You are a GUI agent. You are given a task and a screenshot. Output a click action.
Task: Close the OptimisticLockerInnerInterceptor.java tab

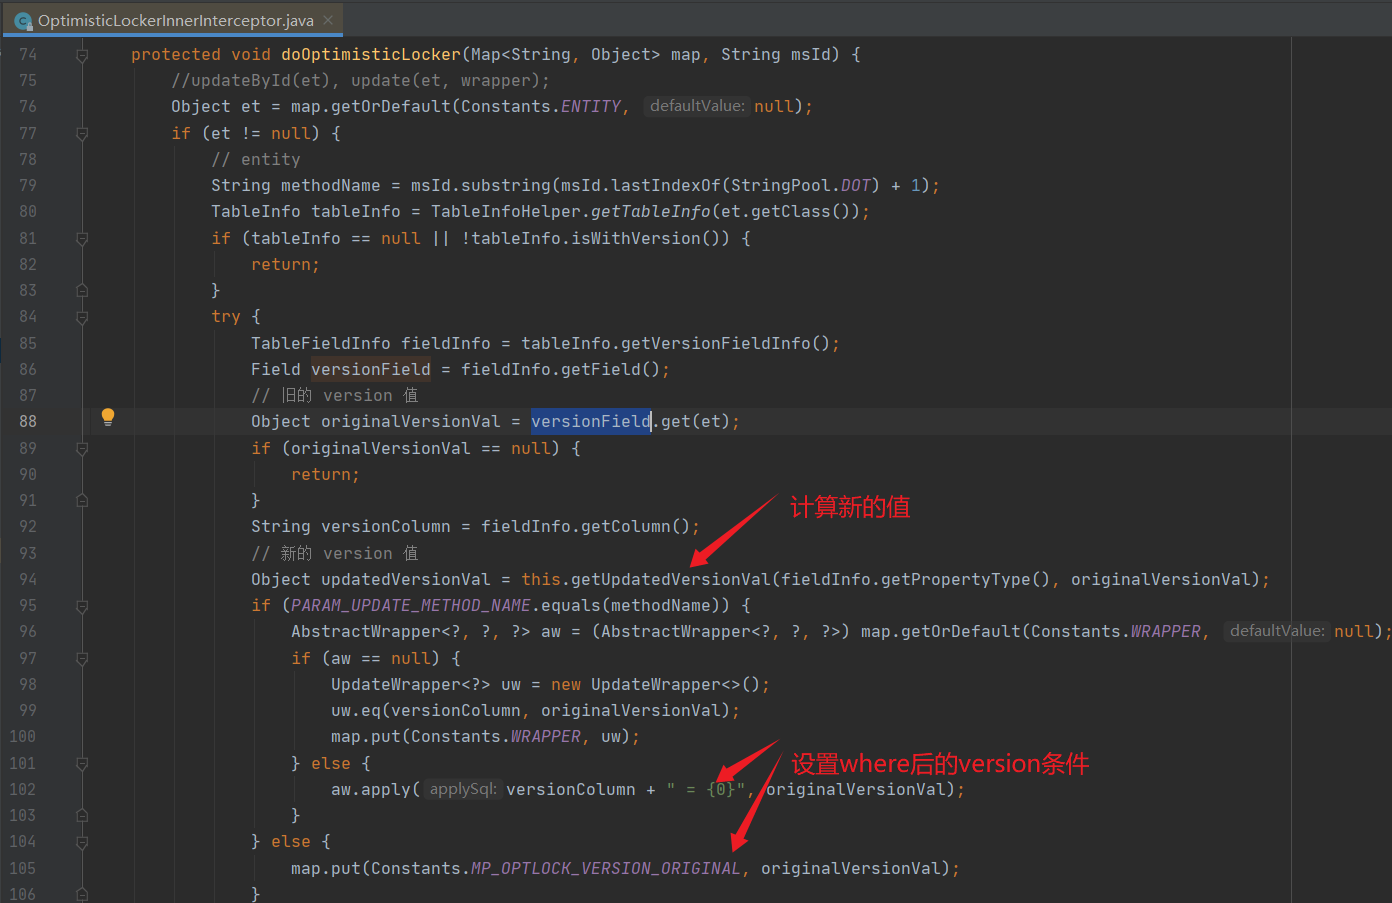(x=328, y=20)
